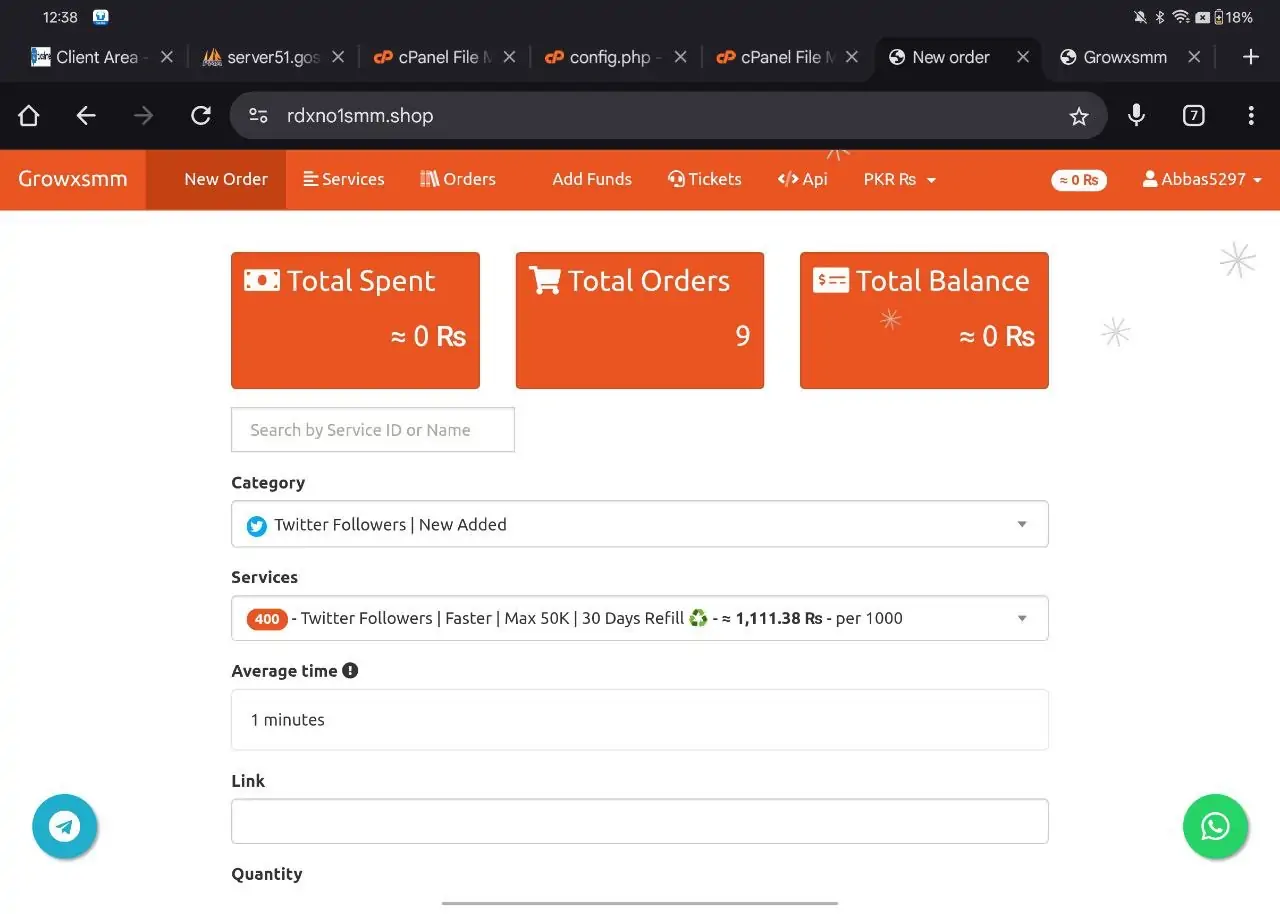Expand the Services dropdown
This screenshot has height=914, width=1280.
click(639, 618)
